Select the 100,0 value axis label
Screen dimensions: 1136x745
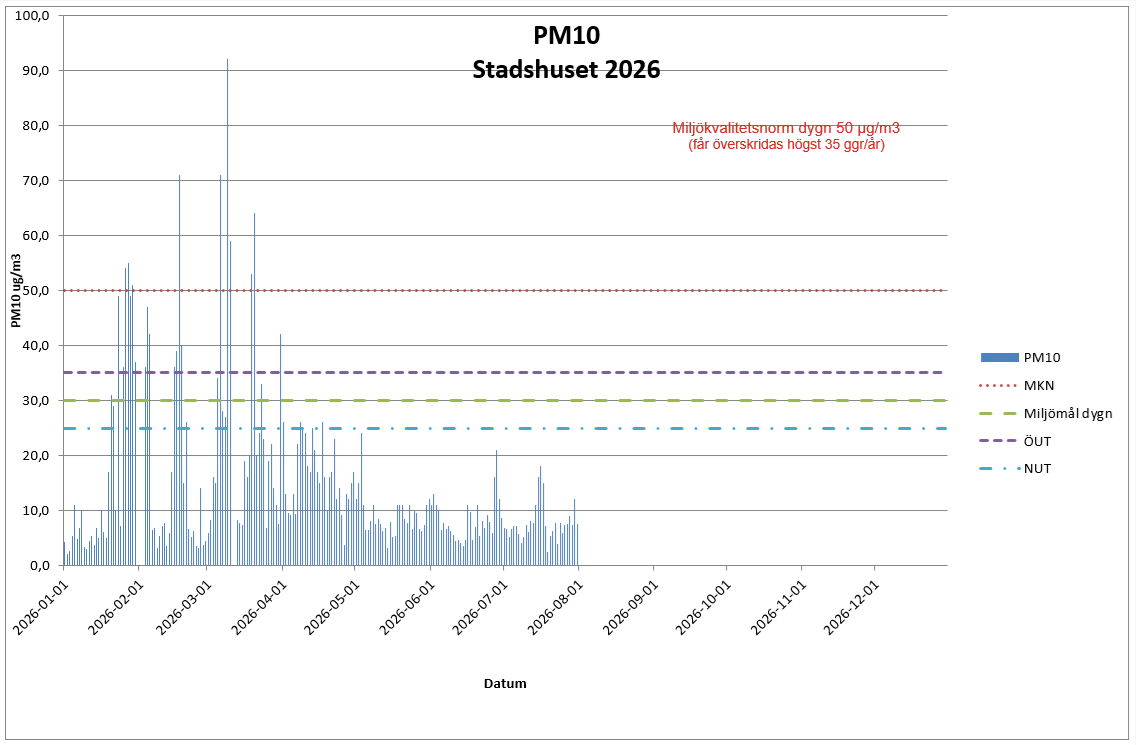[33, 15]
